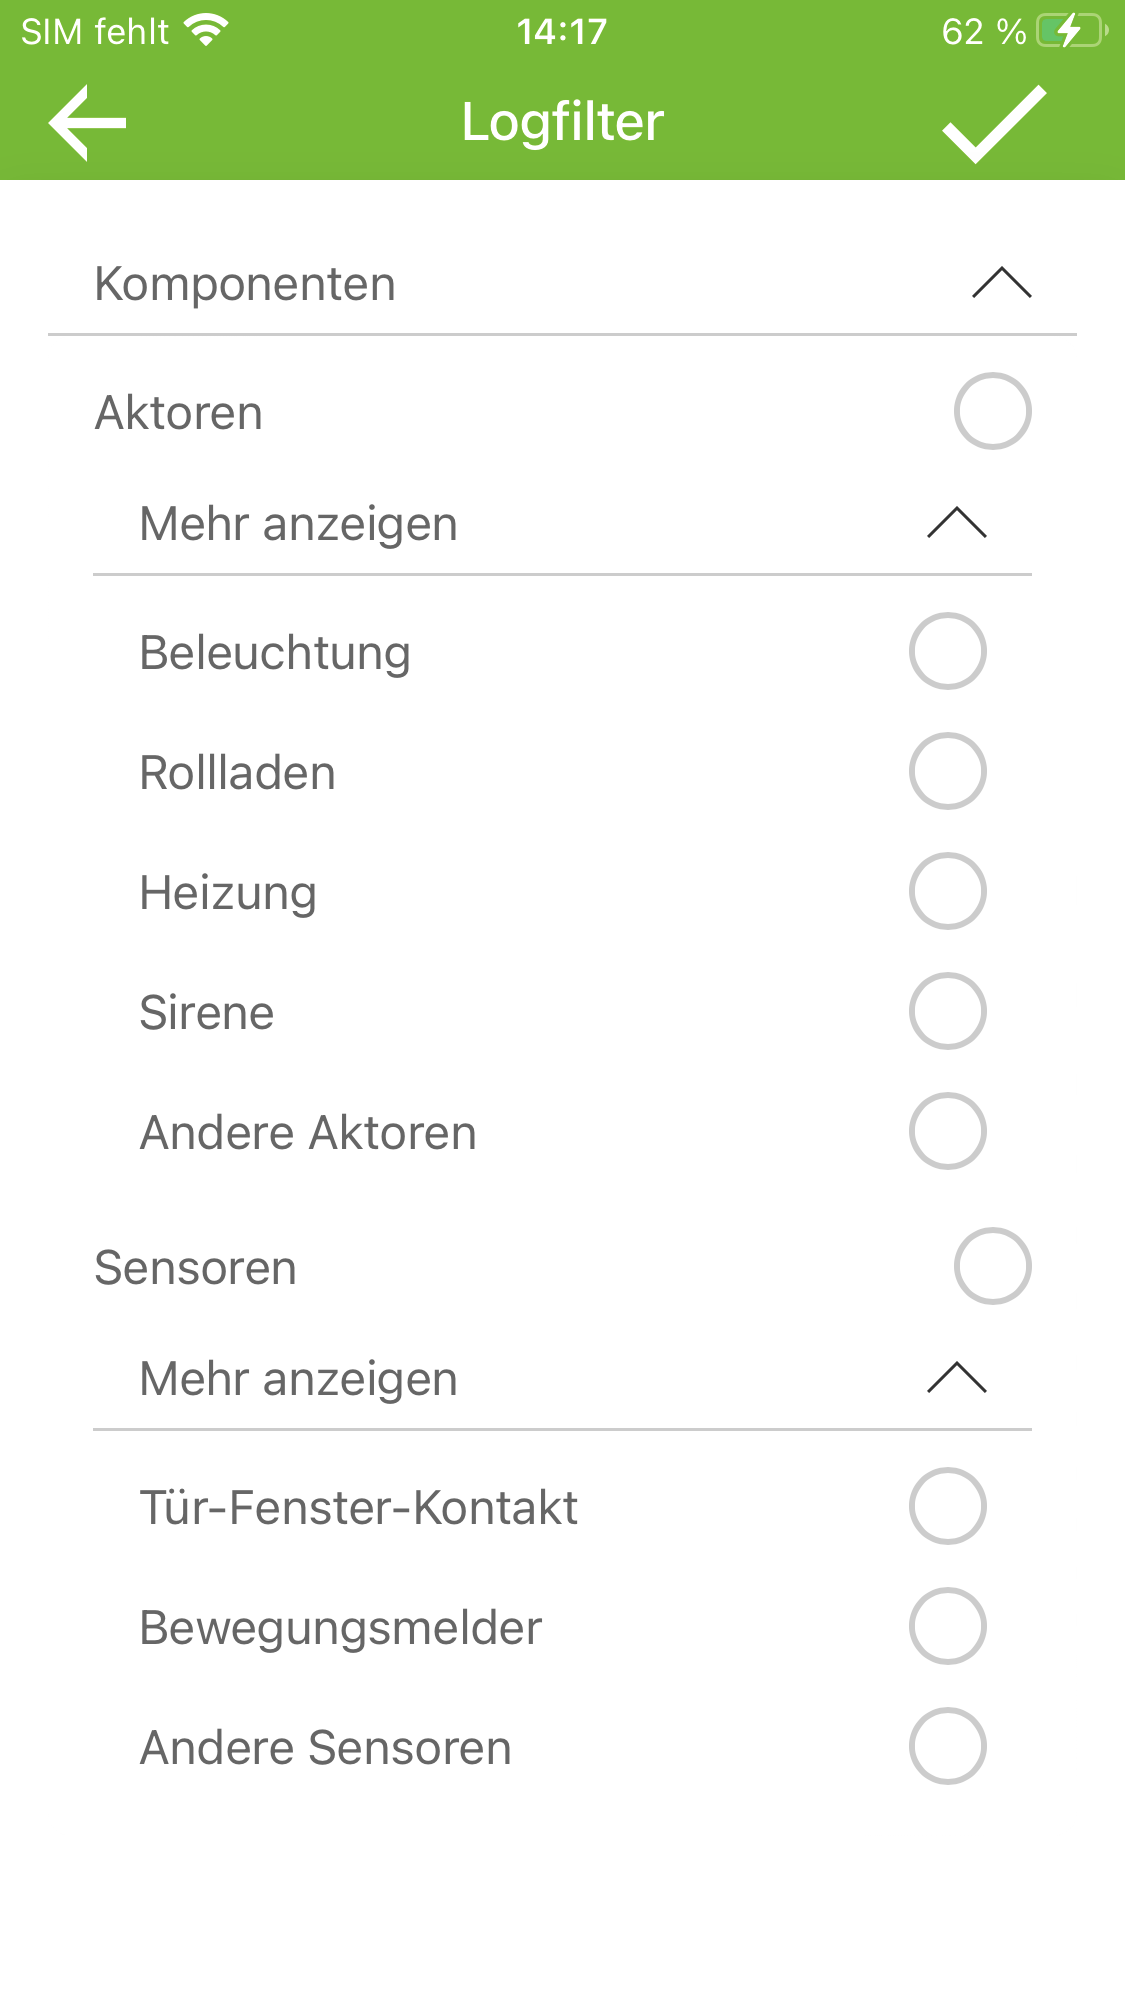Select the Bewegungsmelder radio button
The height and width of the screenshot is (2001, 1125).
click(x=947, y=1626)
